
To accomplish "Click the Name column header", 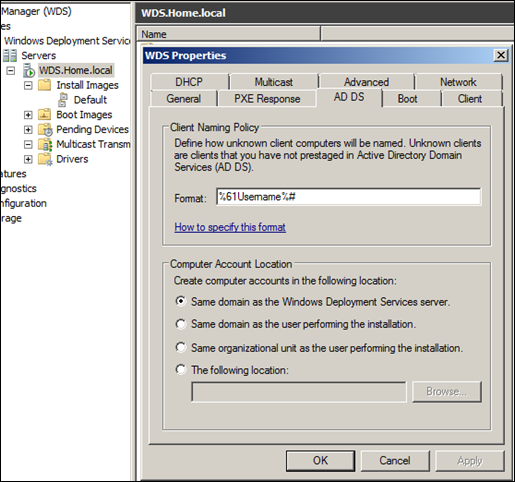I will [228, 34].
